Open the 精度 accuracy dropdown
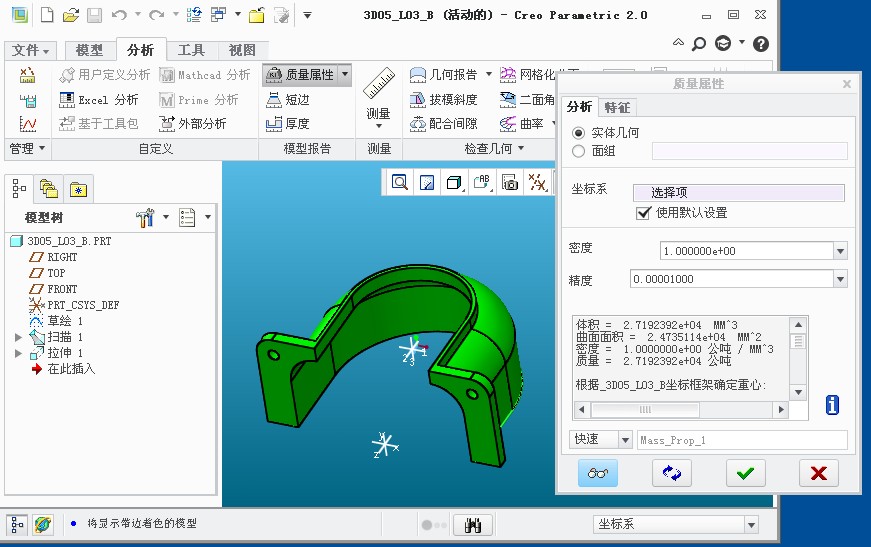 point(839,279)
